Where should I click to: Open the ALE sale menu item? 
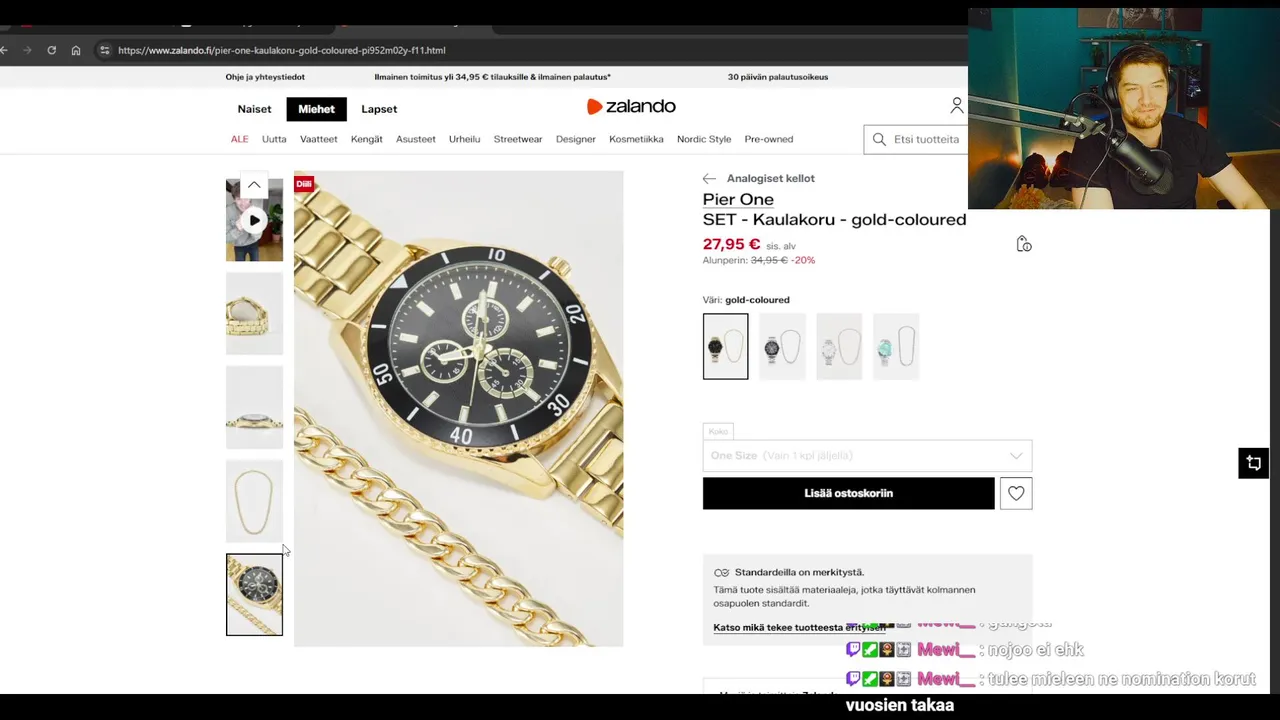pos(240,139)
